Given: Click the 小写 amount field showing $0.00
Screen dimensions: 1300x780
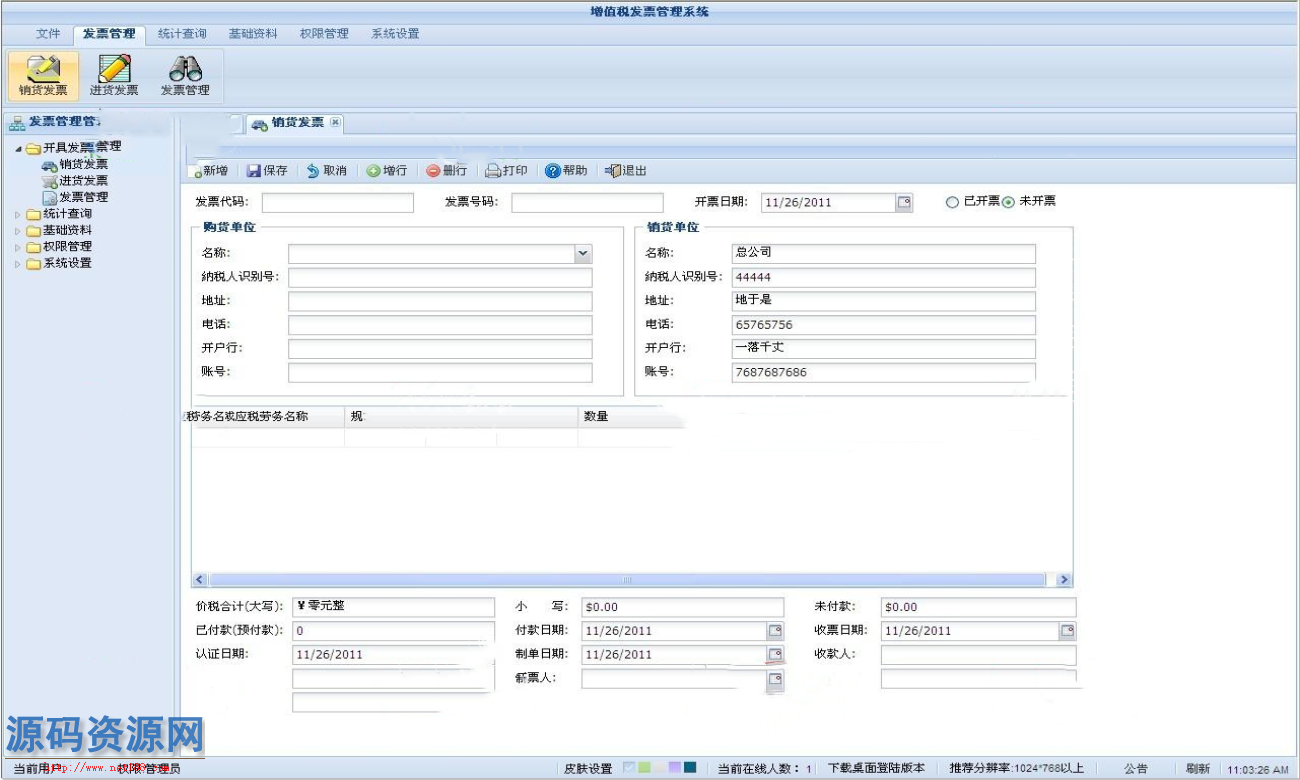Looking at the screenshot, I should pyautogui.click(x=683, y=608).
